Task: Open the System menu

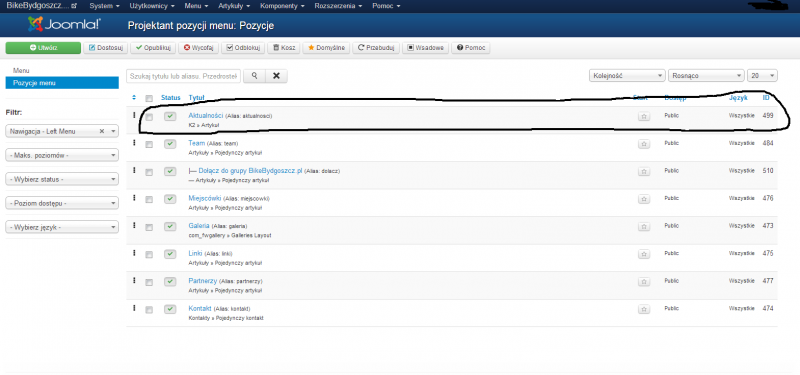Action: (104, 6)
